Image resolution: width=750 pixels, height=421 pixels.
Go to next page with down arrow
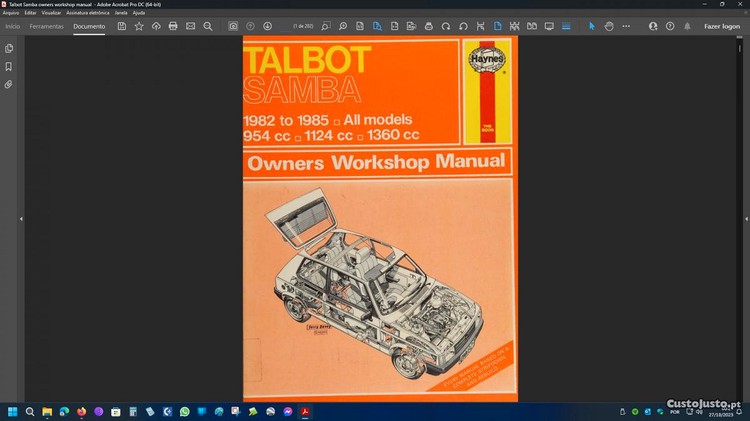click(x=267, y=26)
